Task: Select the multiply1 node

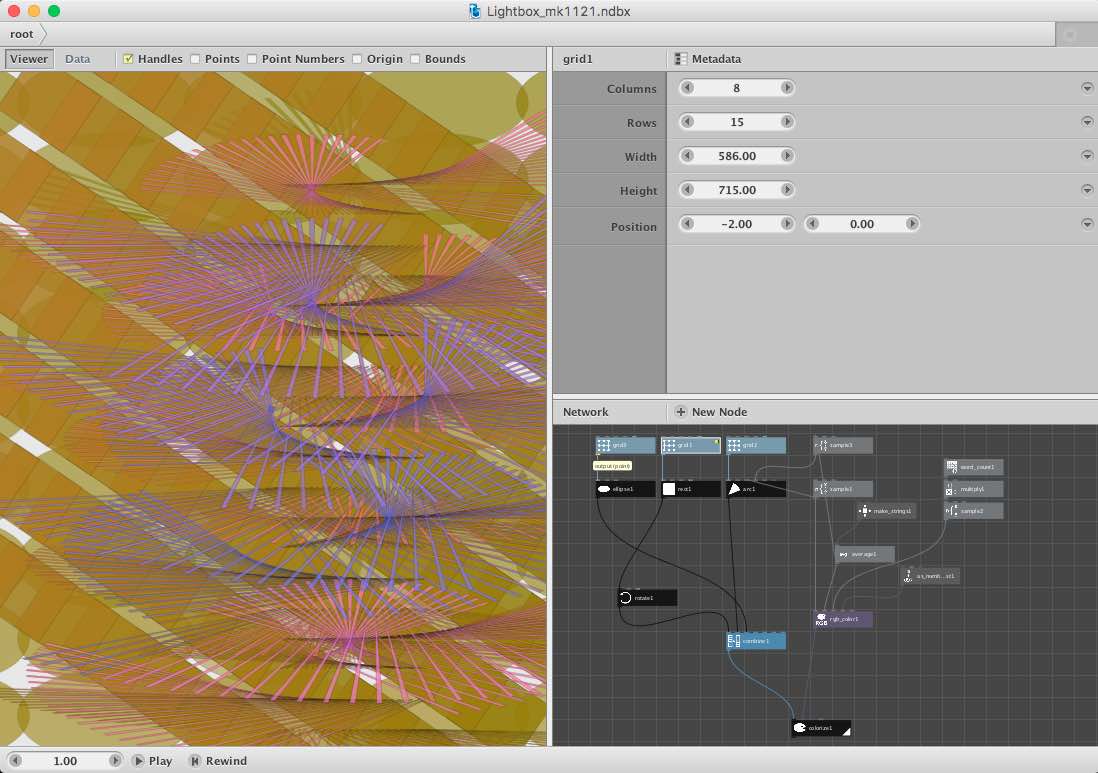Action: pyautogui.click(x=973, y=489)
